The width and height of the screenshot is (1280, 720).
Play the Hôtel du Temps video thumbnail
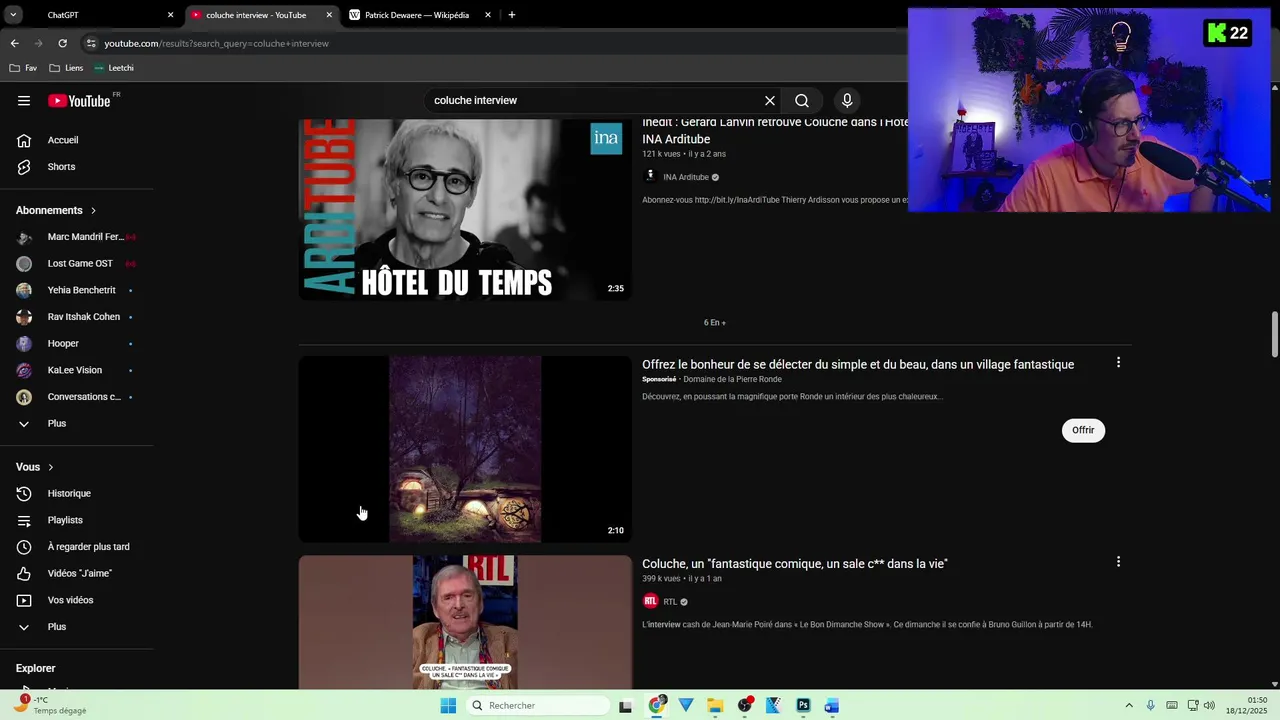coord(465,209)
